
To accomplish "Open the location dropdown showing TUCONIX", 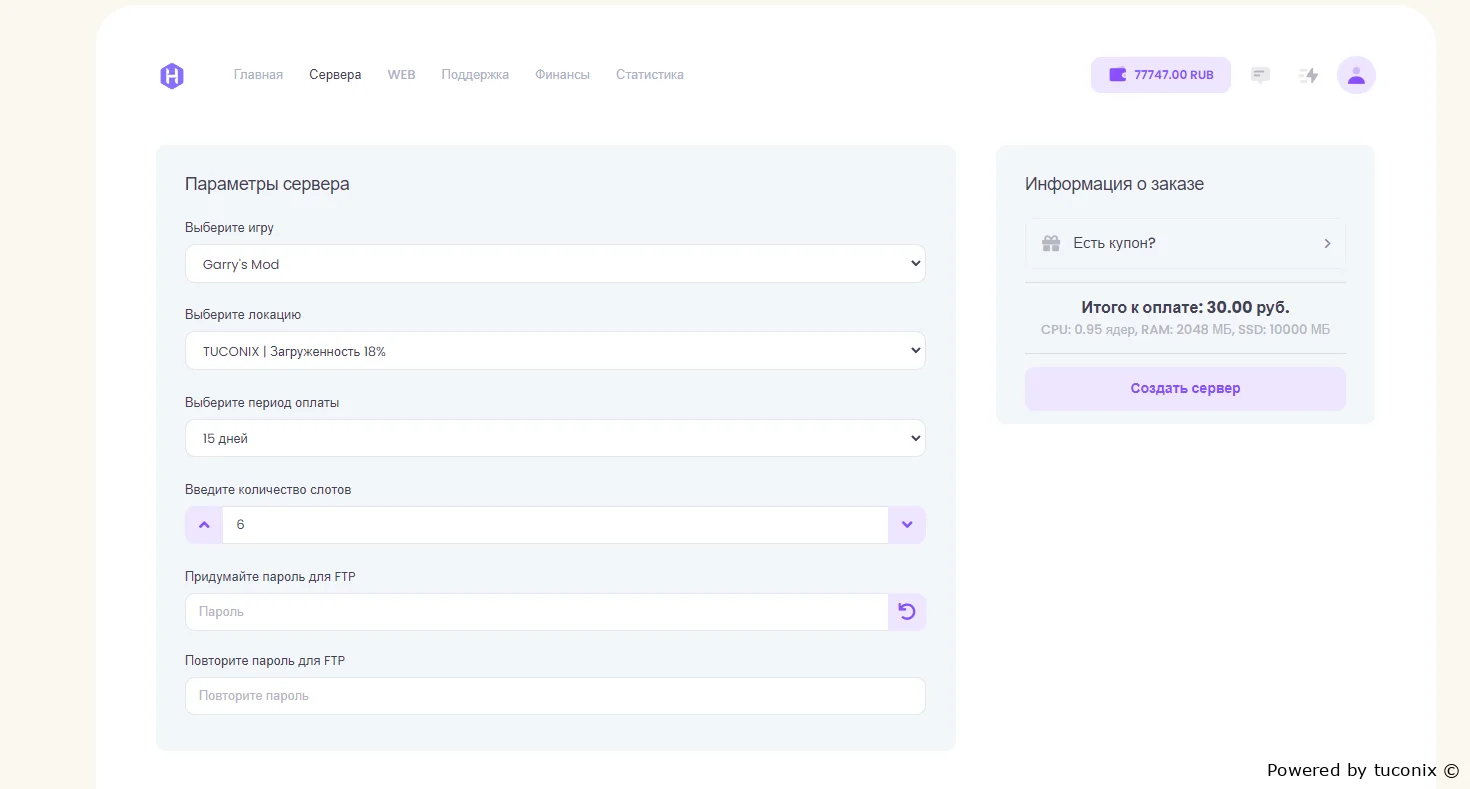I will point(555,351).
